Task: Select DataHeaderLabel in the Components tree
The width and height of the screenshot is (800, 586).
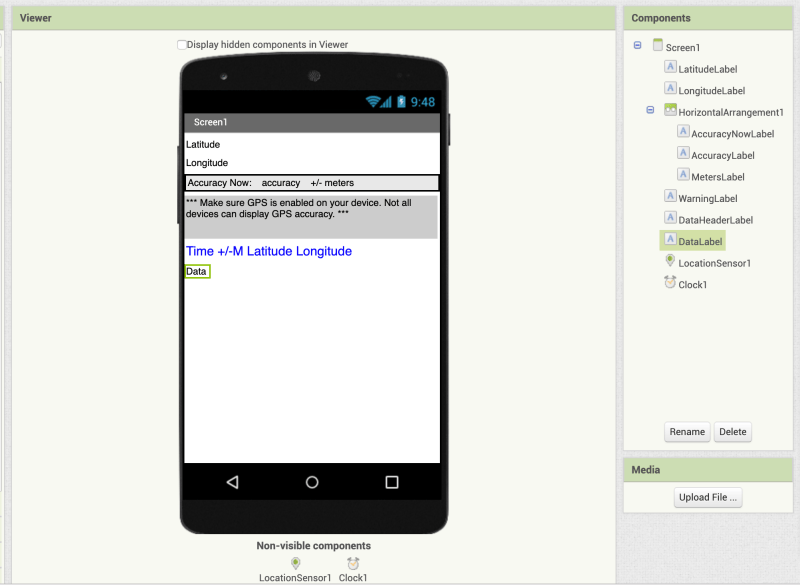Action: [715, 220]
